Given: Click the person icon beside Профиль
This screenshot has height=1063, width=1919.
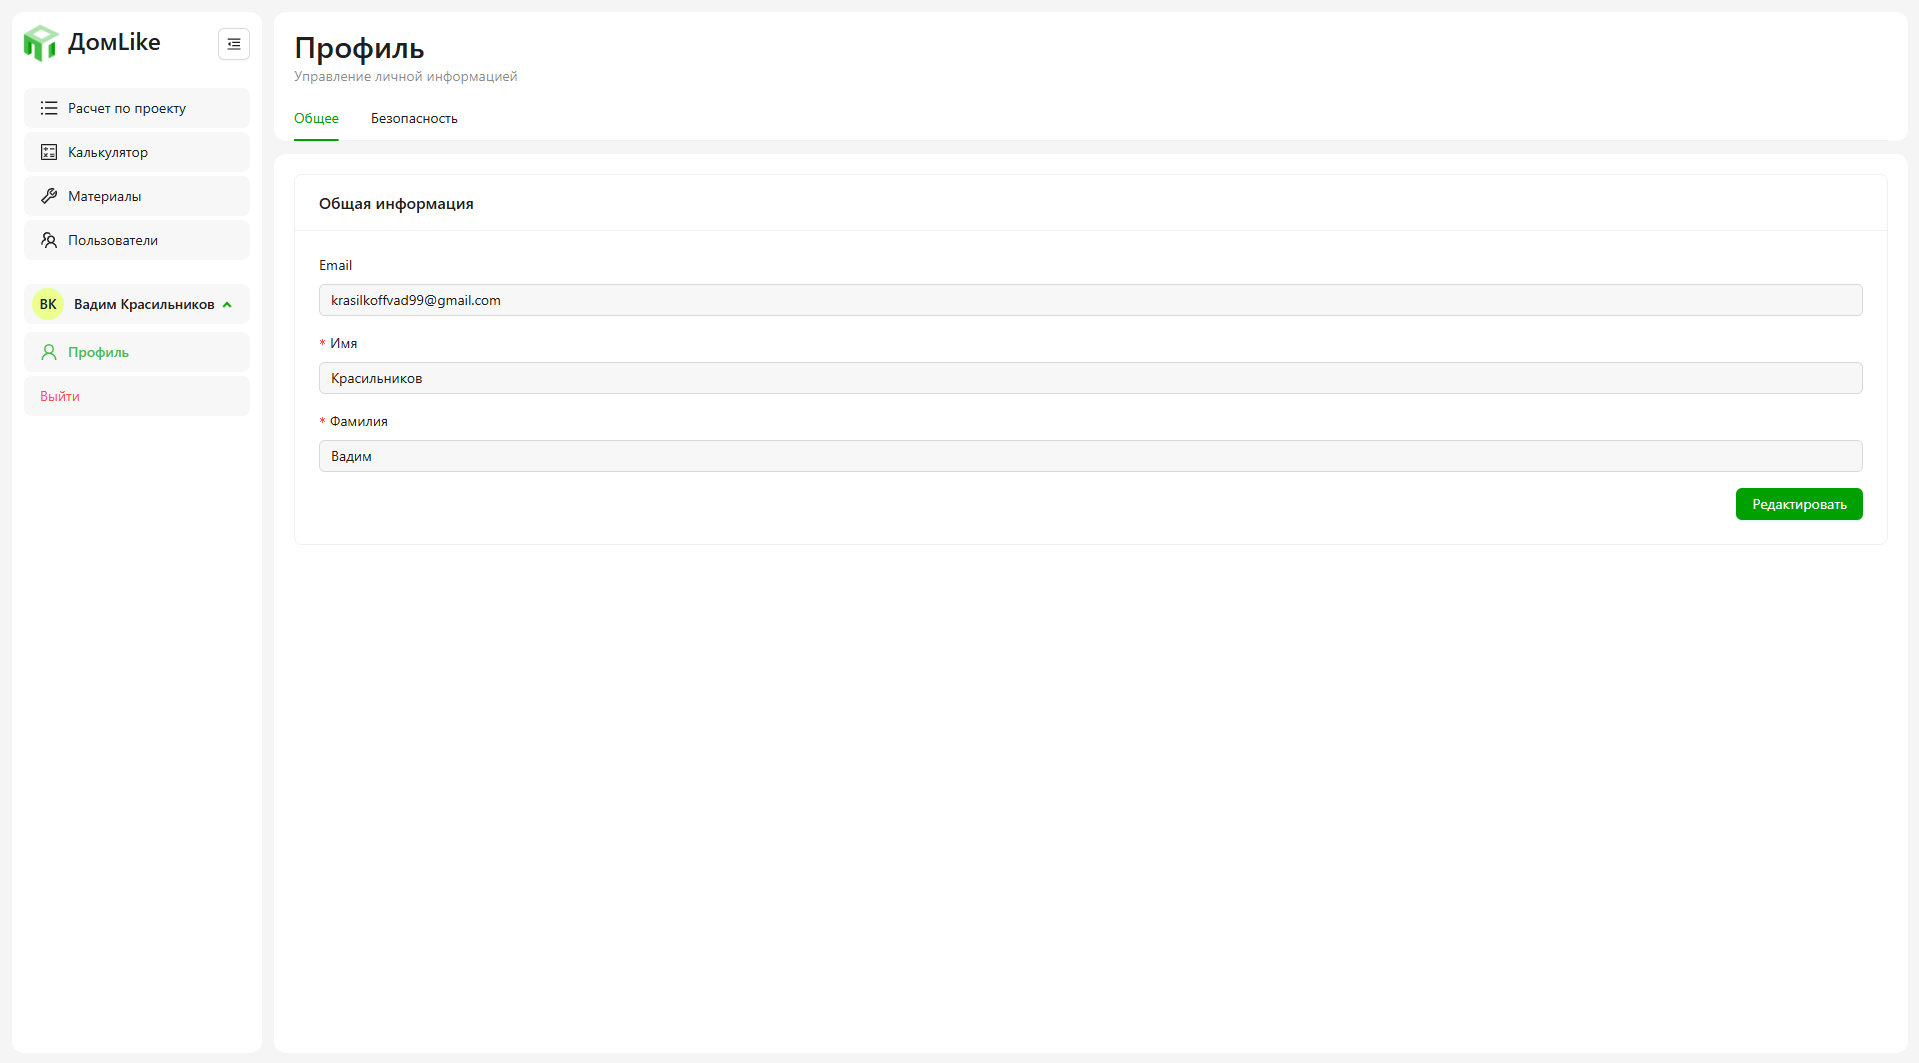Looking at the screenshot, I should [x=49, y=352].
